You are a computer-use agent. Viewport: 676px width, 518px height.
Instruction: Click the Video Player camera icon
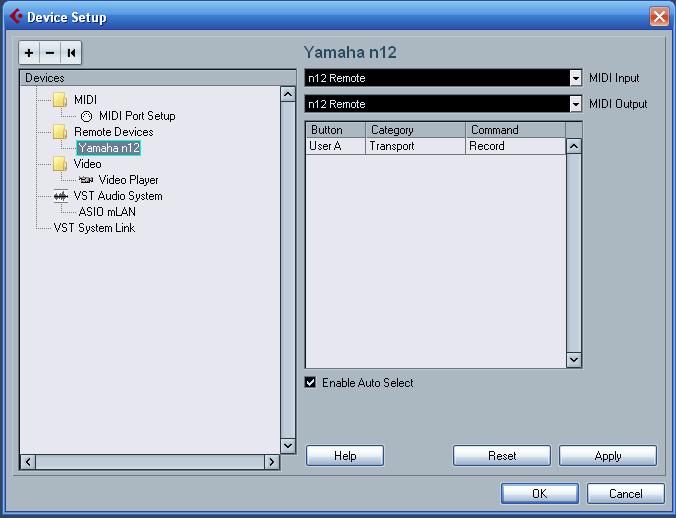(86, 180)
